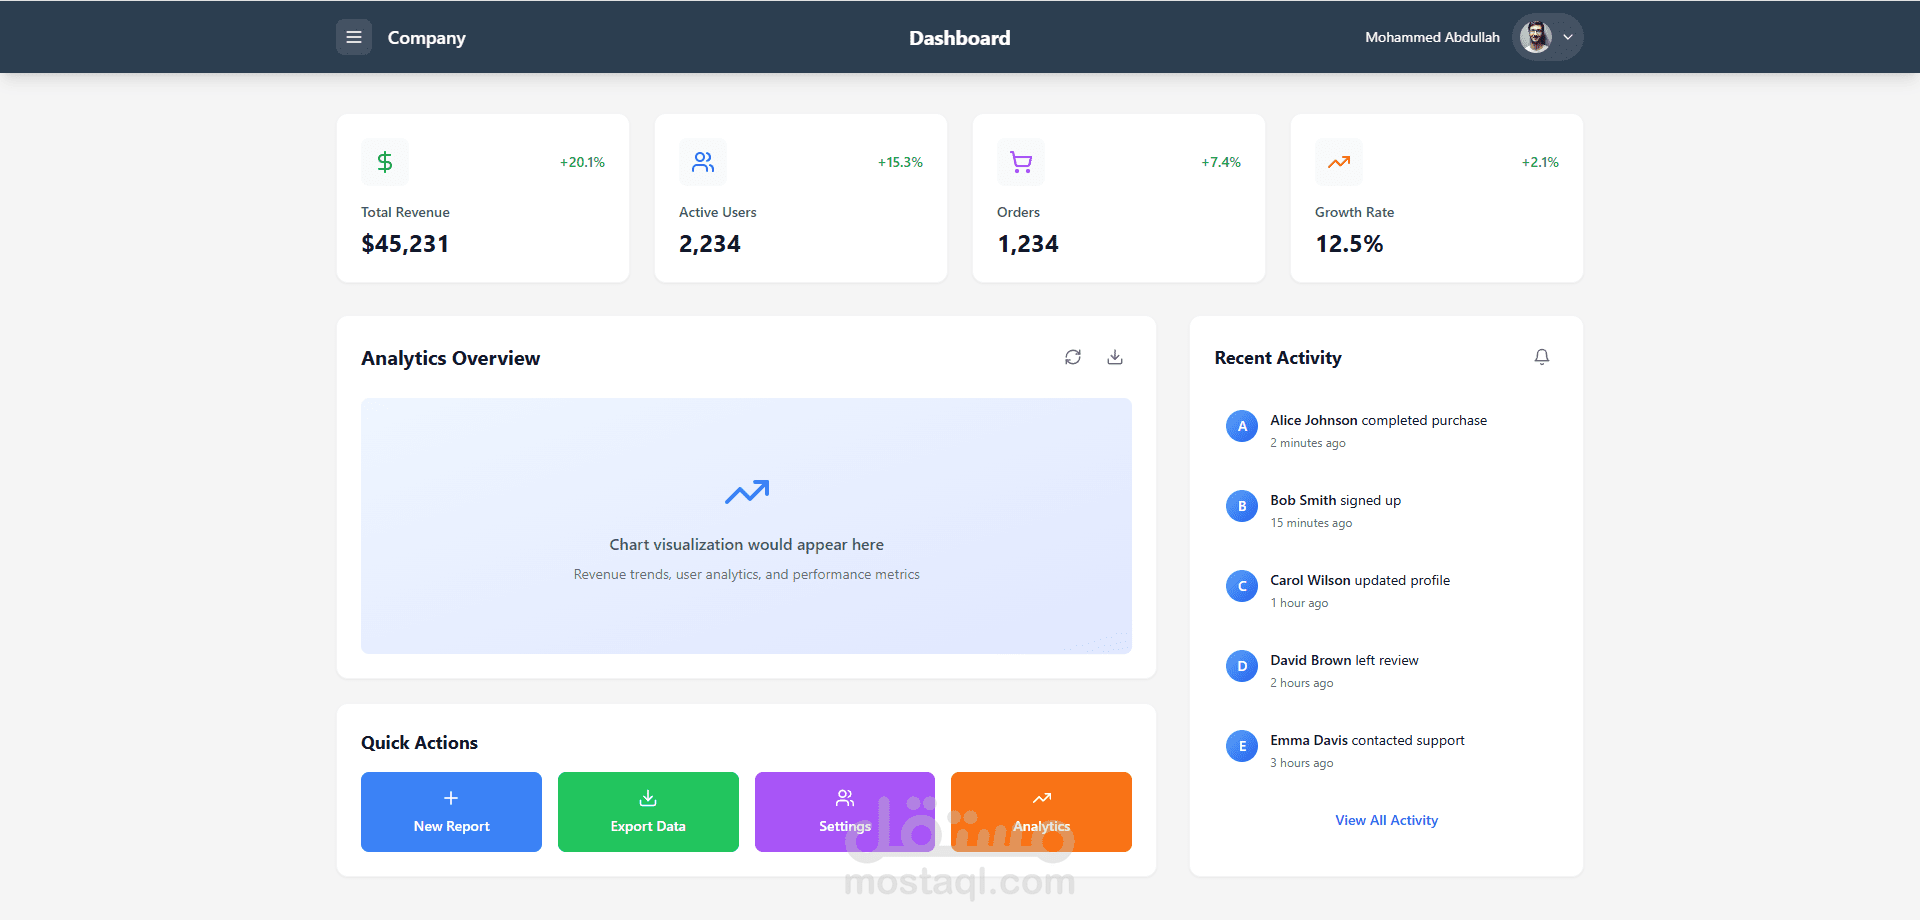The height and width of the screenshot is (920, 1920).
Task: Follow the View All Activity link
Action: (x=1386, y=820)
